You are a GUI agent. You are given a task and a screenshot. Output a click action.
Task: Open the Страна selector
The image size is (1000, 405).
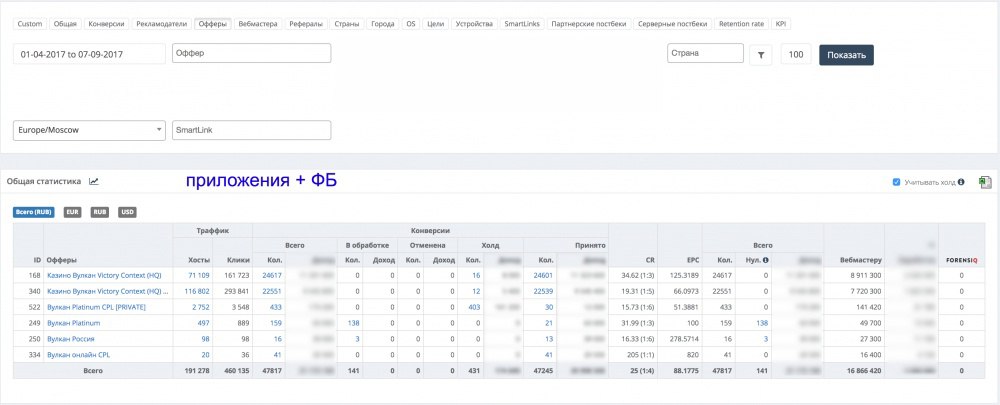point(705,53)
